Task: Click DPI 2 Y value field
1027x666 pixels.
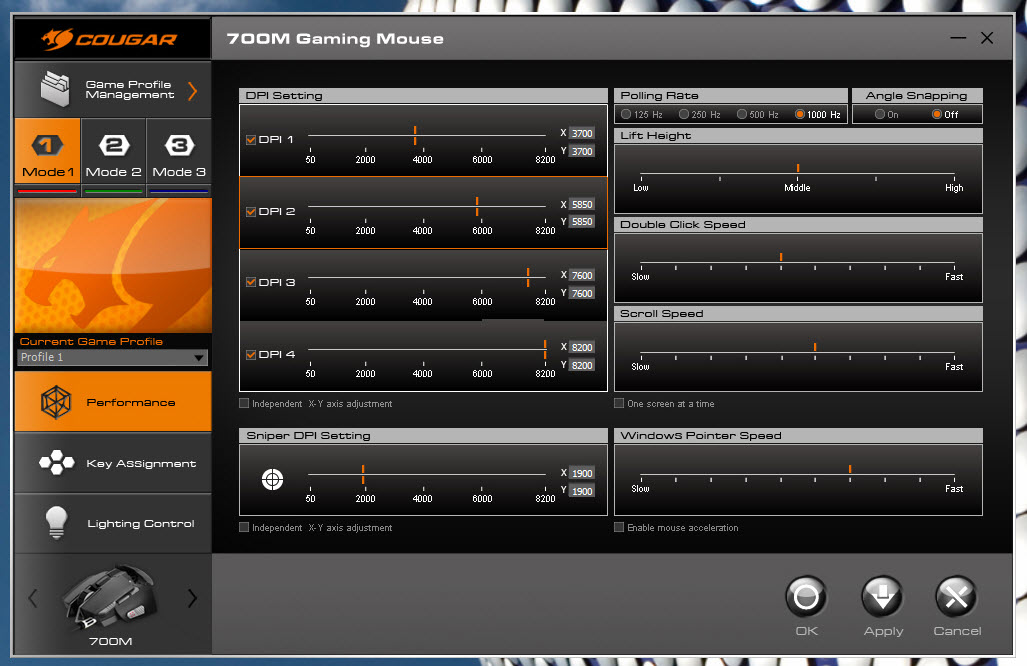Action: (x=582, y=222)
